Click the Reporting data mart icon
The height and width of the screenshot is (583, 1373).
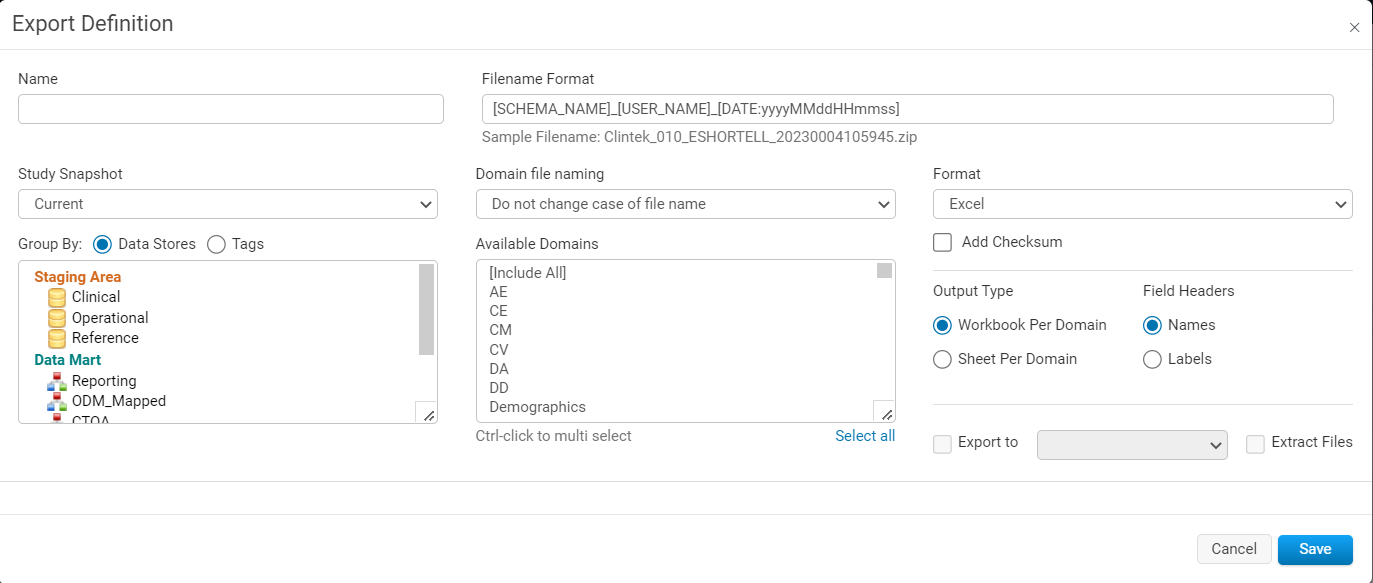pyautogui.click(x=57, y=381)
